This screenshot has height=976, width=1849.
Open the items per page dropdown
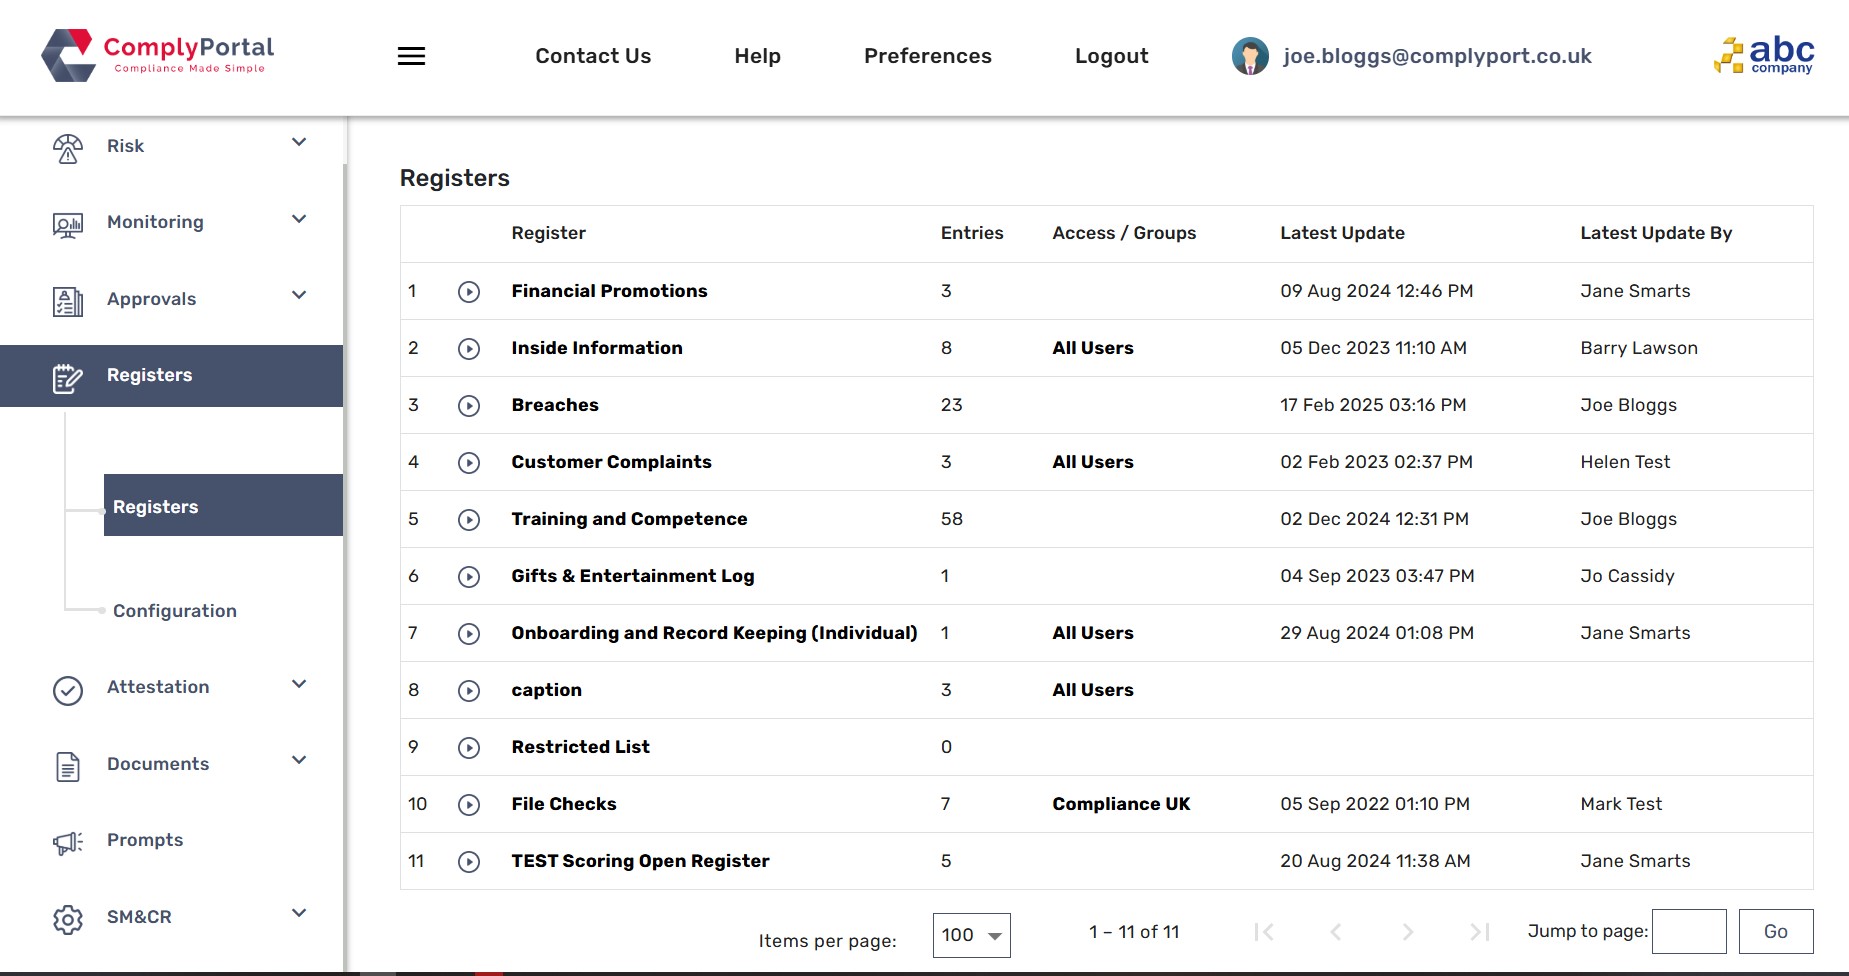(x=971, y=935)
